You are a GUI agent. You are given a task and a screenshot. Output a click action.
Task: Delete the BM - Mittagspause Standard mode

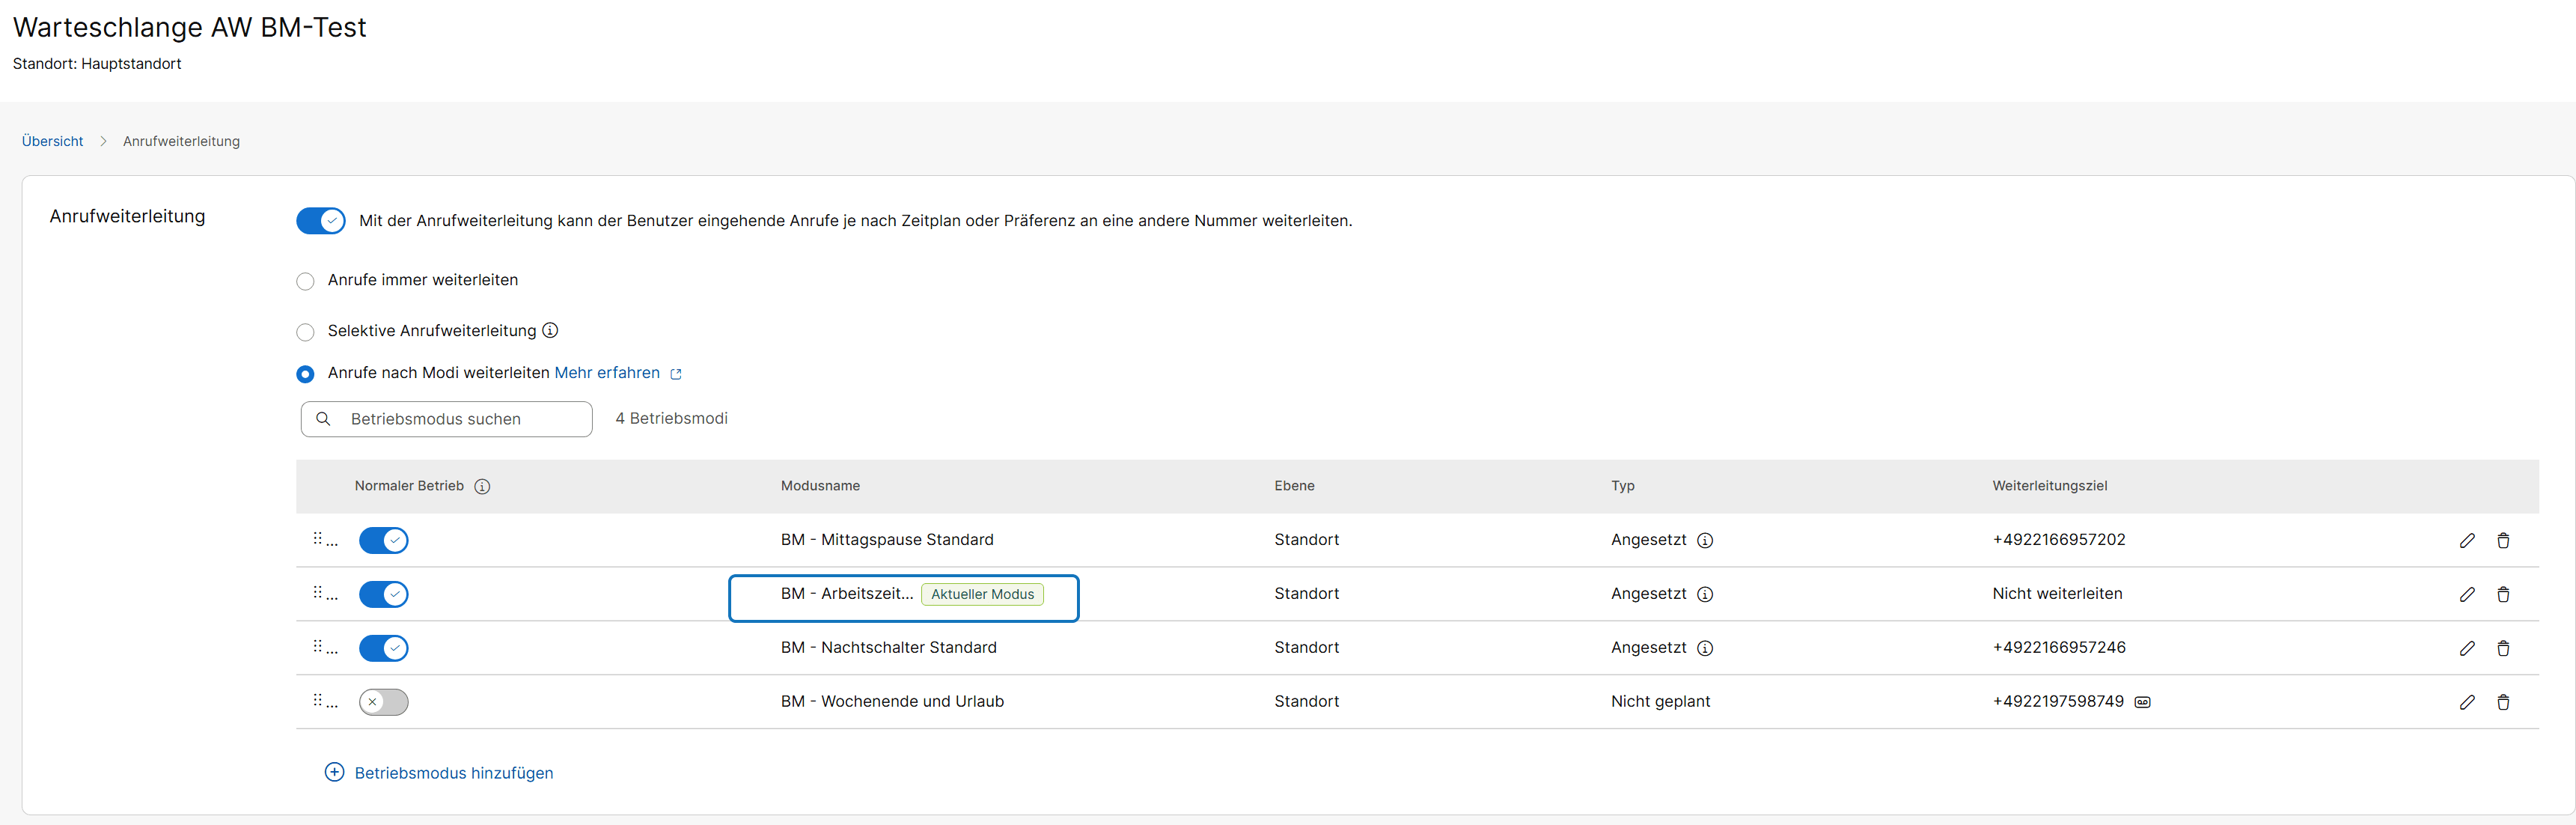coord(2503,540)
